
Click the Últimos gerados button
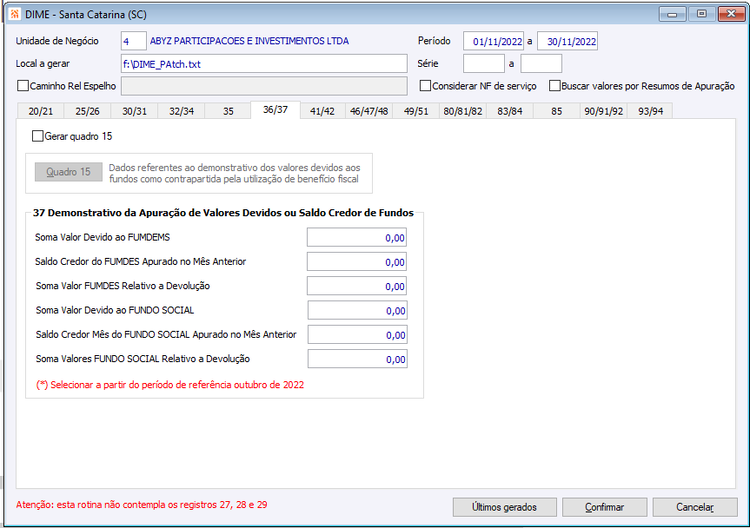pyautogui.click(x=505, y=507)
